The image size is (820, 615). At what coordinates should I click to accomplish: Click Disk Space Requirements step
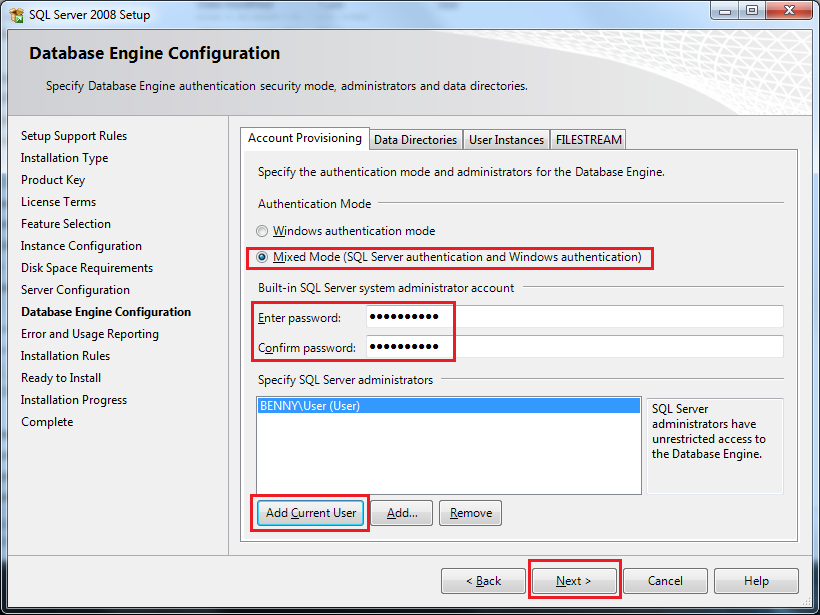coord(87,268)
